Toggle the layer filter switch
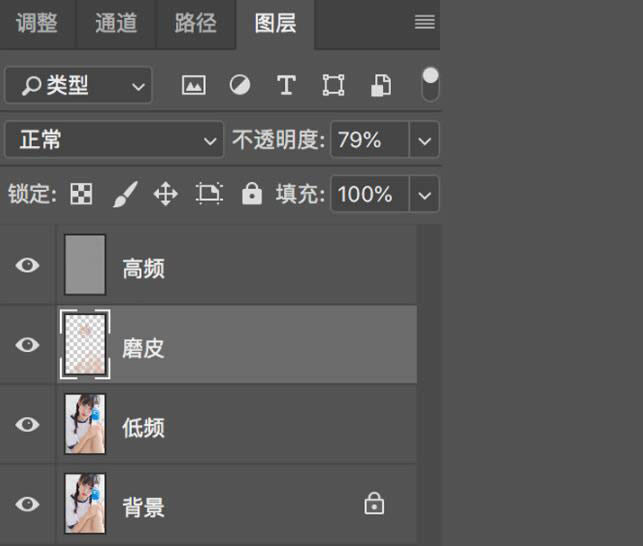 (430, 84)
